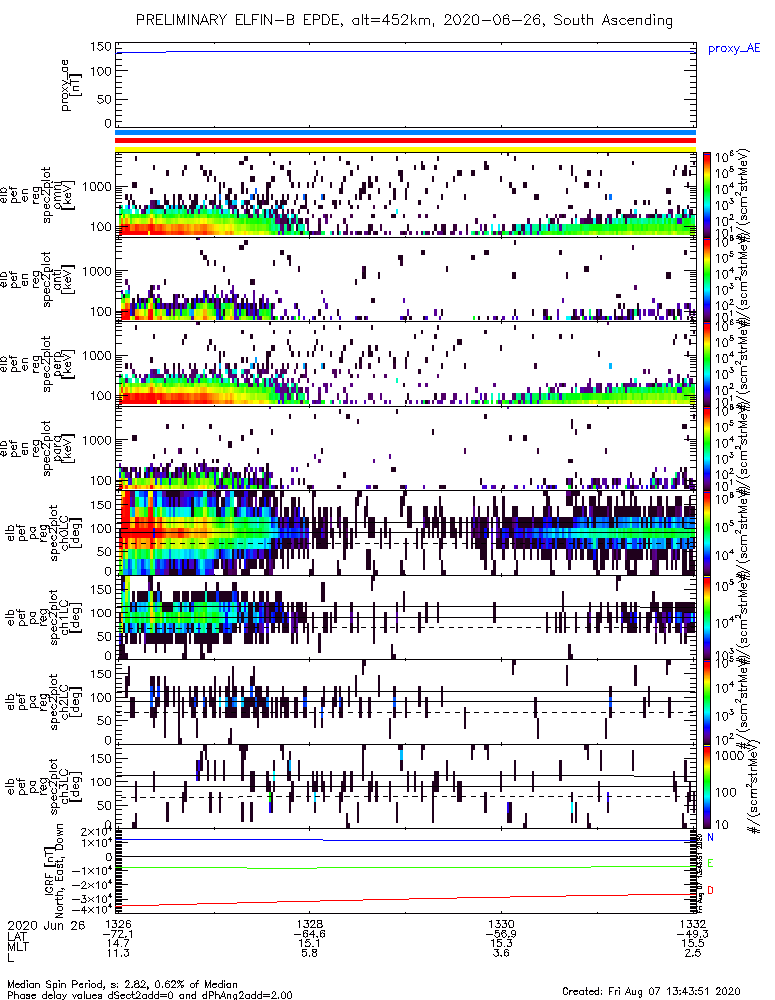Click the '2020 Jun 26' date label
This screenshot has width=775, height=1000.
pyautogui.click(x=46, y=925)
